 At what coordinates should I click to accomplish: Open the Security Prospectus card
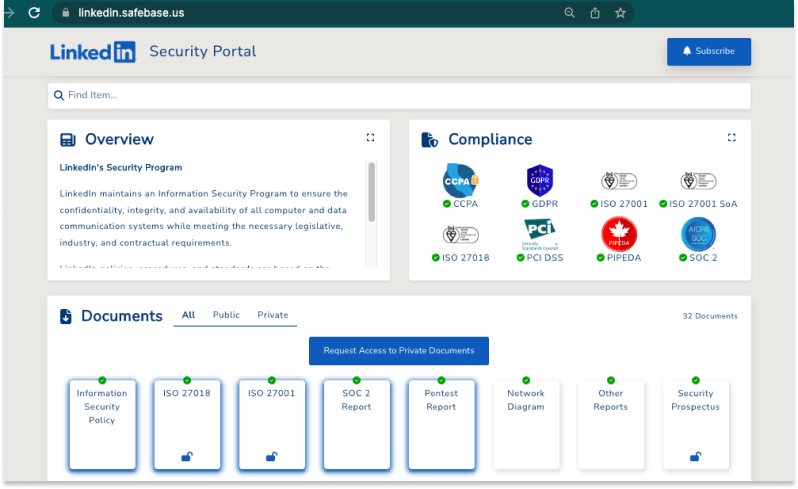coord(696,424)
